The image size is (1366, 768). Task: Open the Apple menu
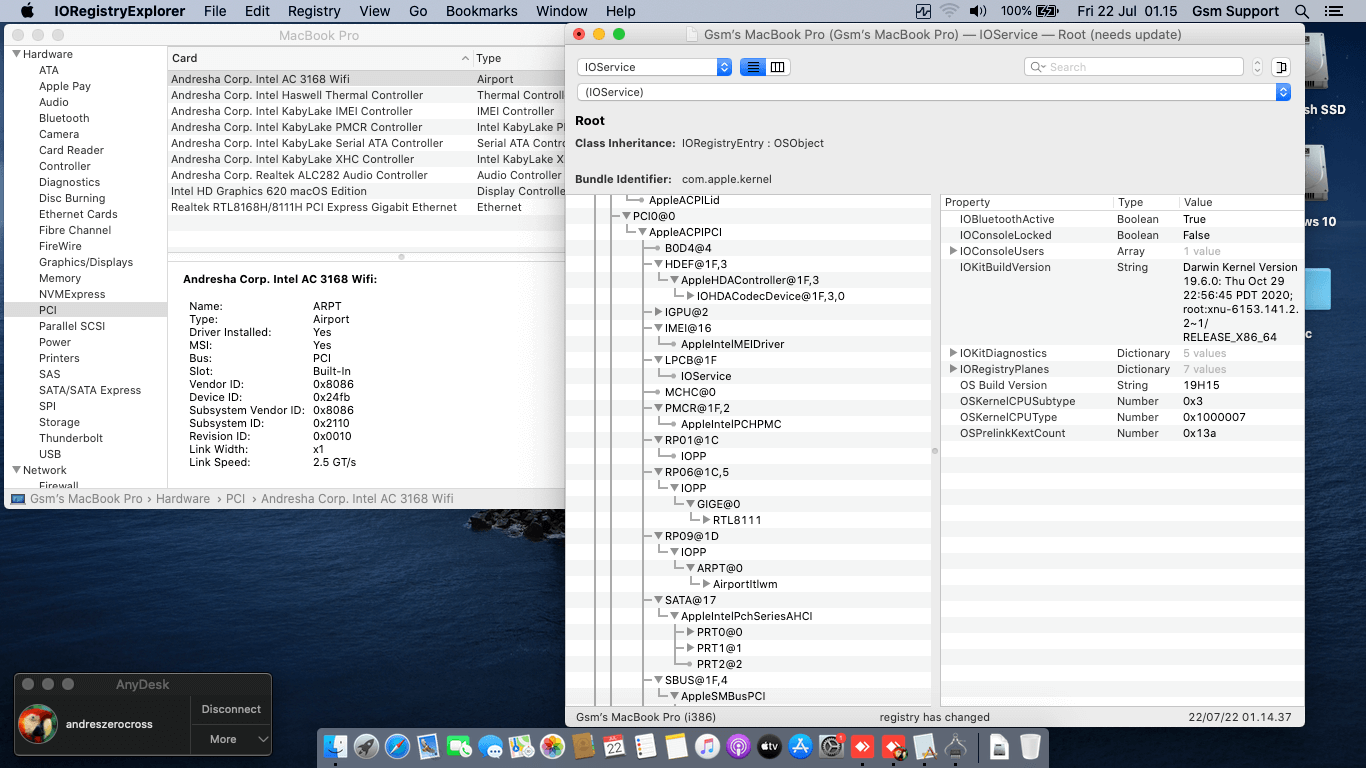27,11
